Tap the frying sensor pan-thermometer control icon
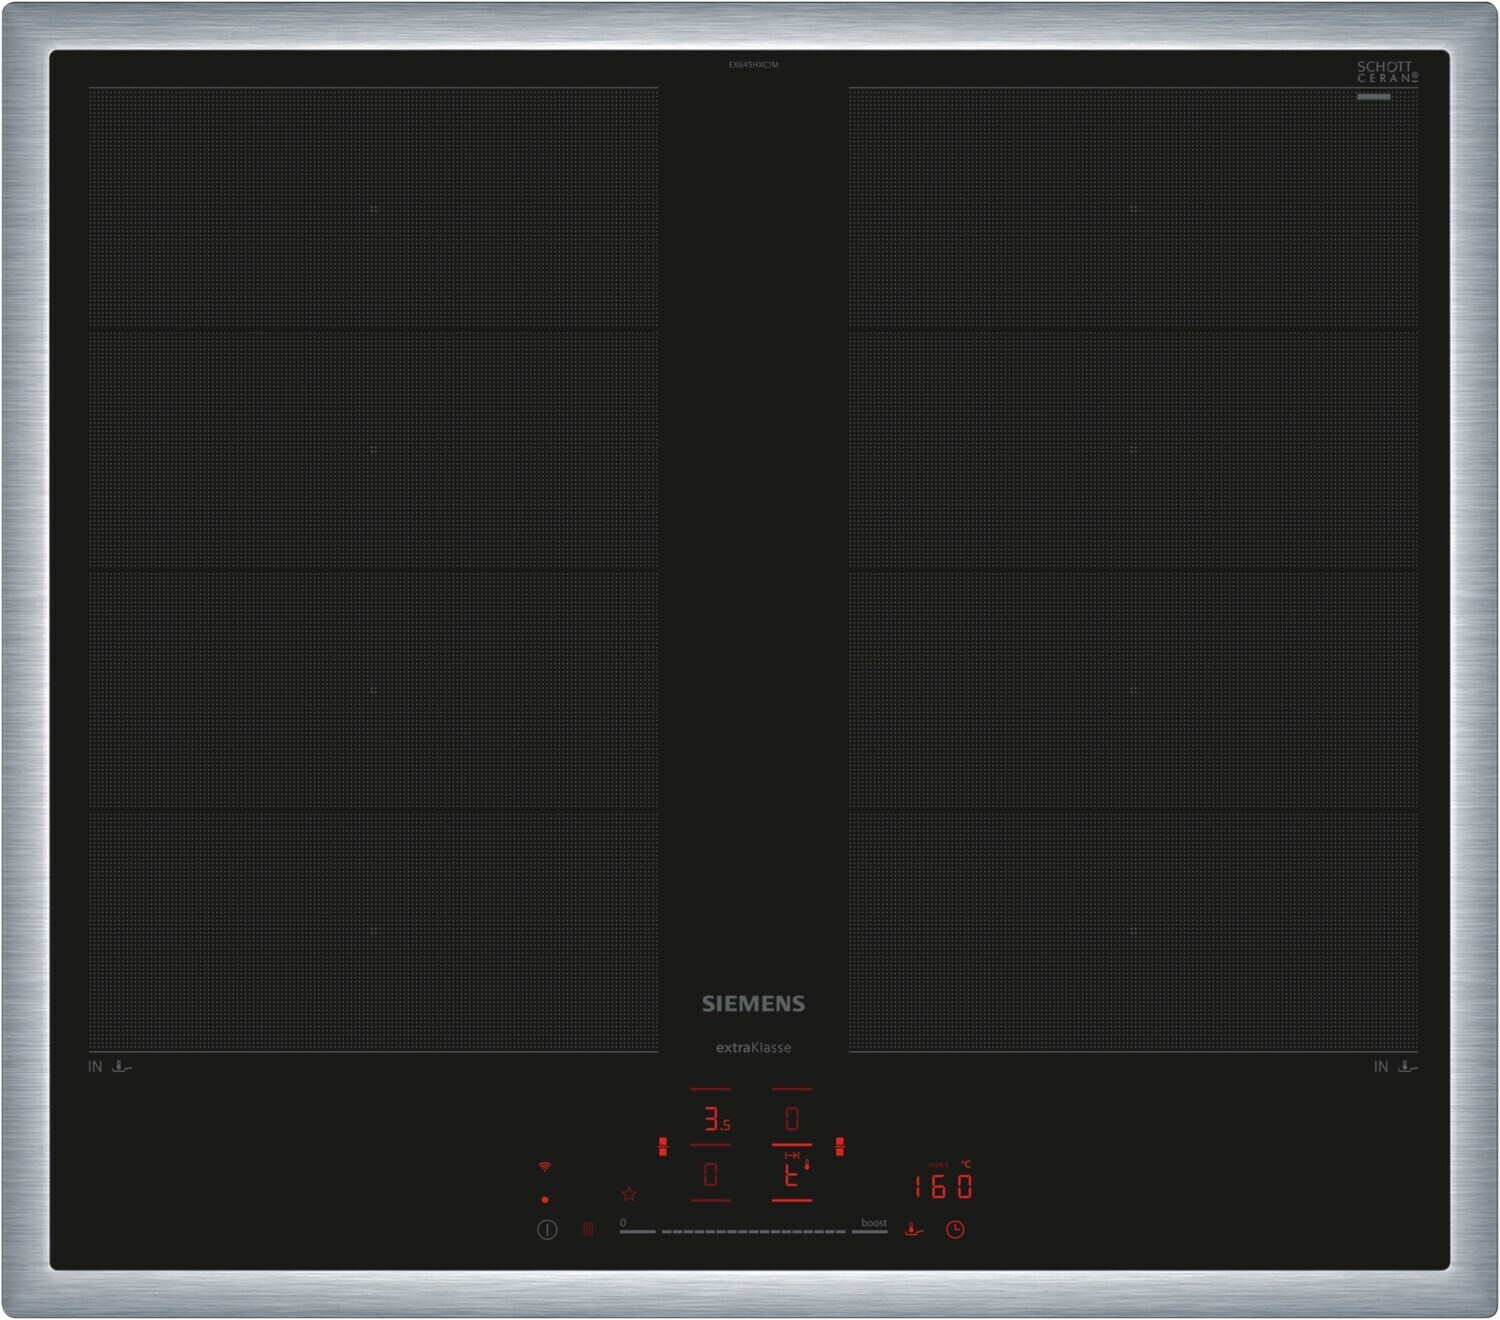 914,1229
